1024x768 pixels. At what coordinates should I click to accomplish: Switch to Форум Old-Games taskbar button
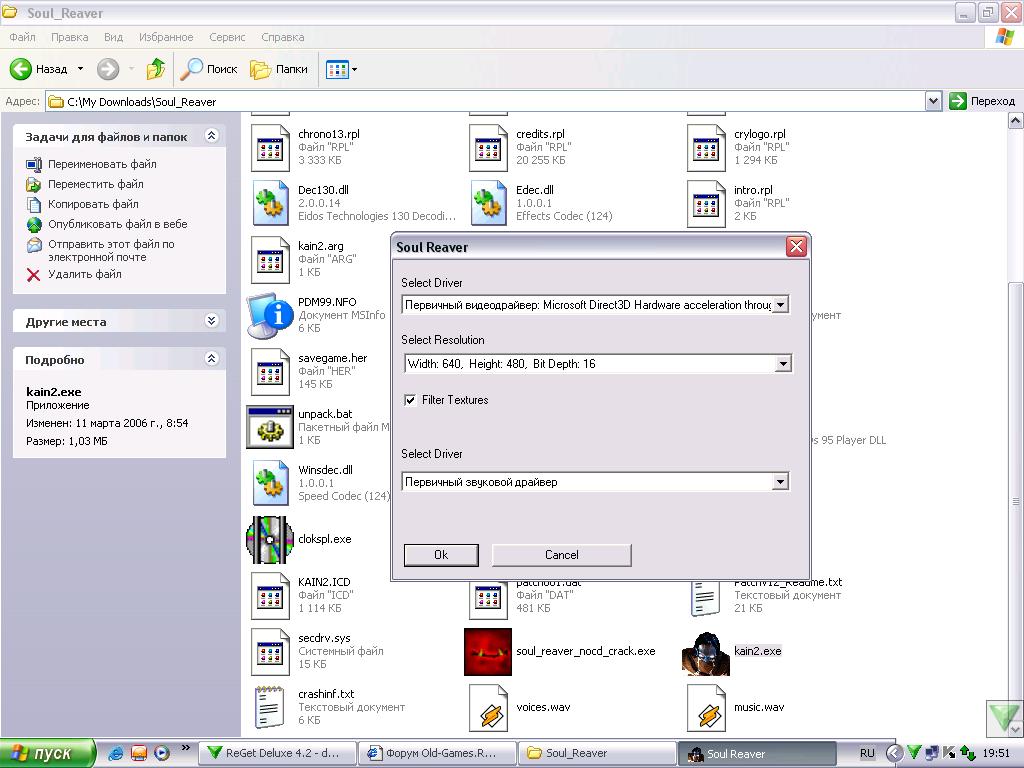437,753
